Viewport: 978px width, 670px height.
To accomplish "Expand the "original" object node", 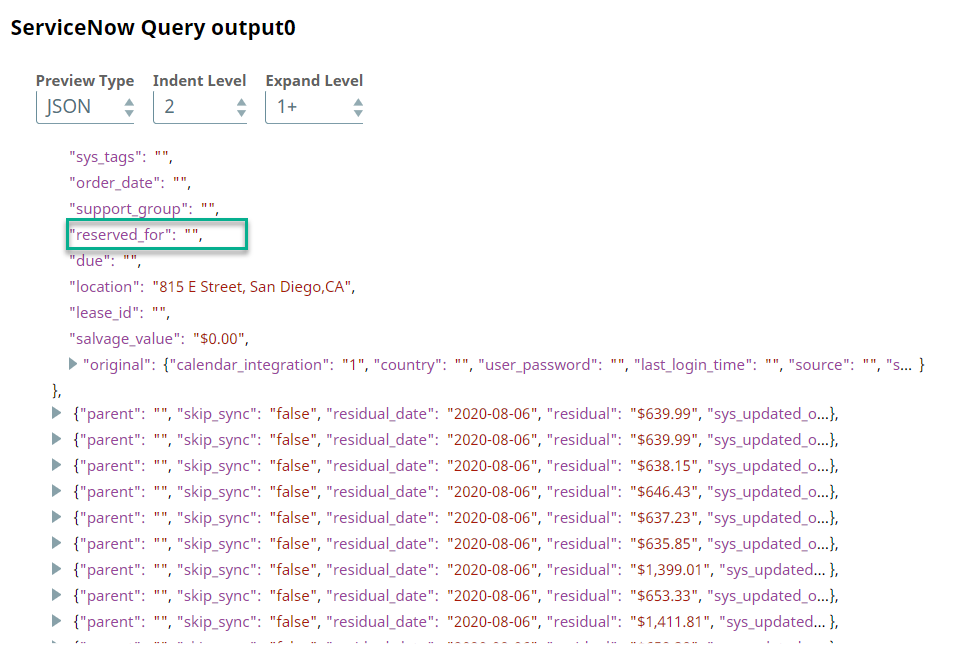I will tap(72, 364).
